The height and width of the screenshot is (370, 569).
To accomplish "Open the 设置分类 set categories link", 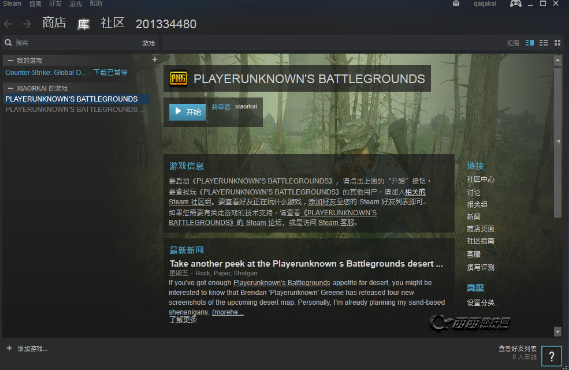I will (x=483, y=302).
